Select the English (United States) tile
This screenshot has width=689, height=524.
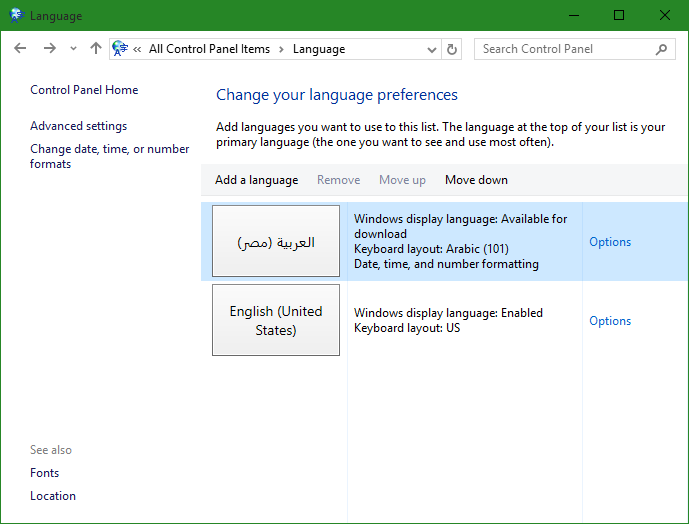point(276,320)
